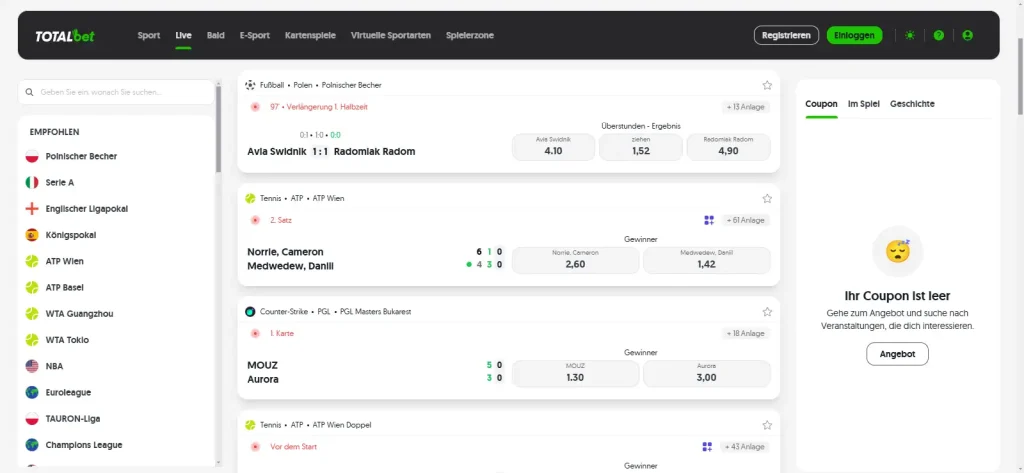Image resolution: width=1024 pixels, height=473 pixels.
Task: Expand +18 Anlage markets
Action: (745, 333)
